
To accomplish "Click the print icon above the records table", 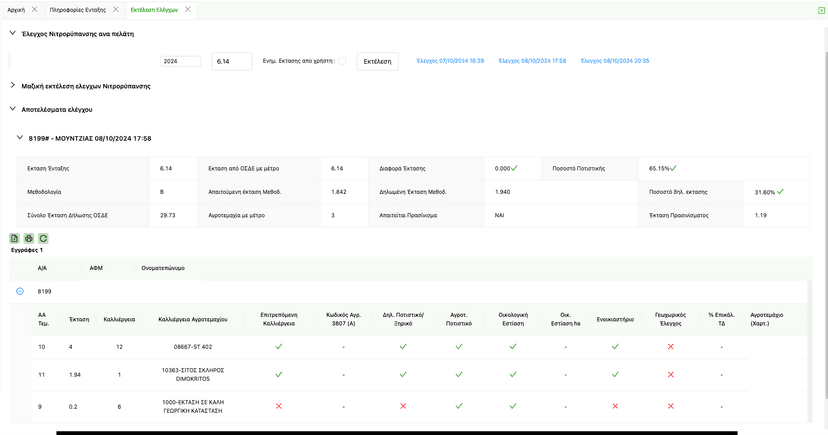I will [x=29, y=239].
